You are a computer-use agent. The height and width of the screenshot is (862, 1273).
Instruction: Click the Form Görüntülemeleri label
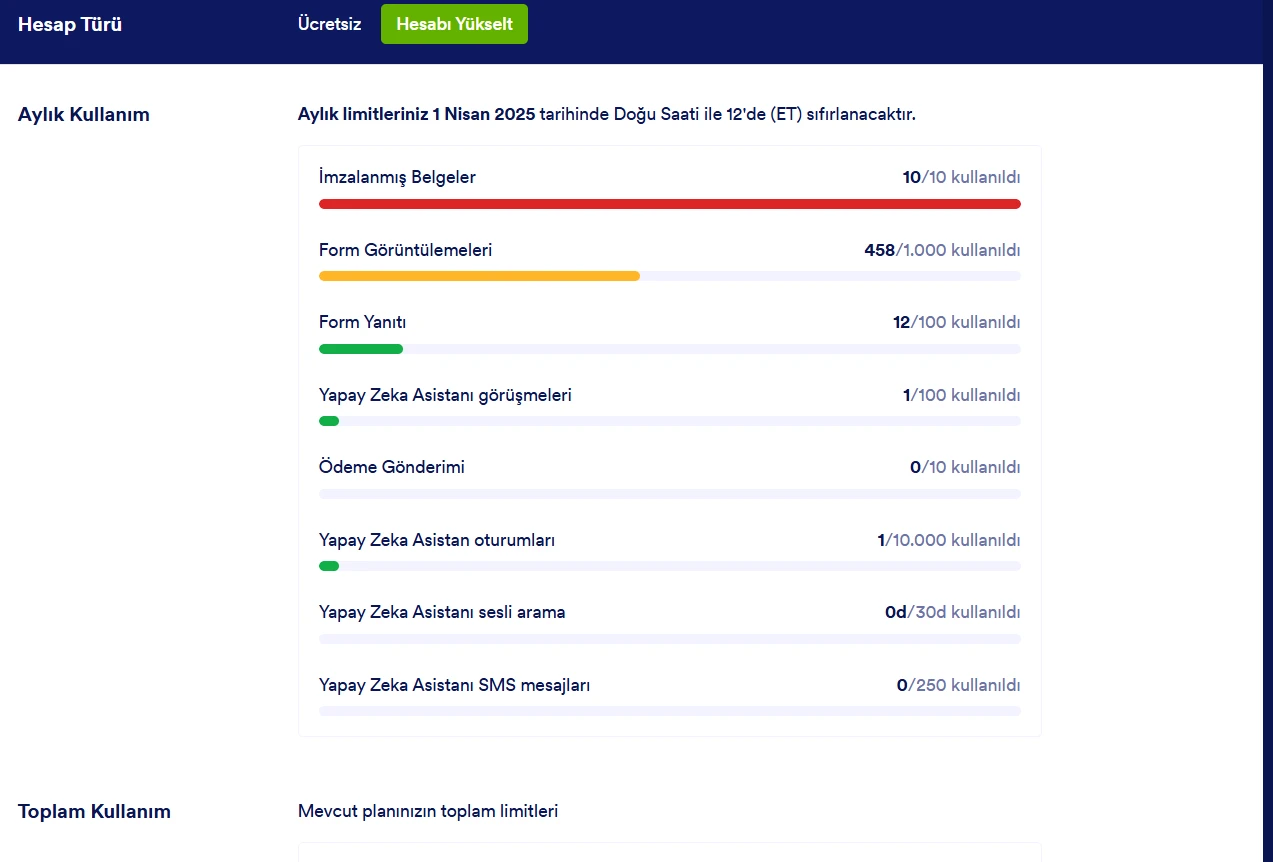[405, 249]
